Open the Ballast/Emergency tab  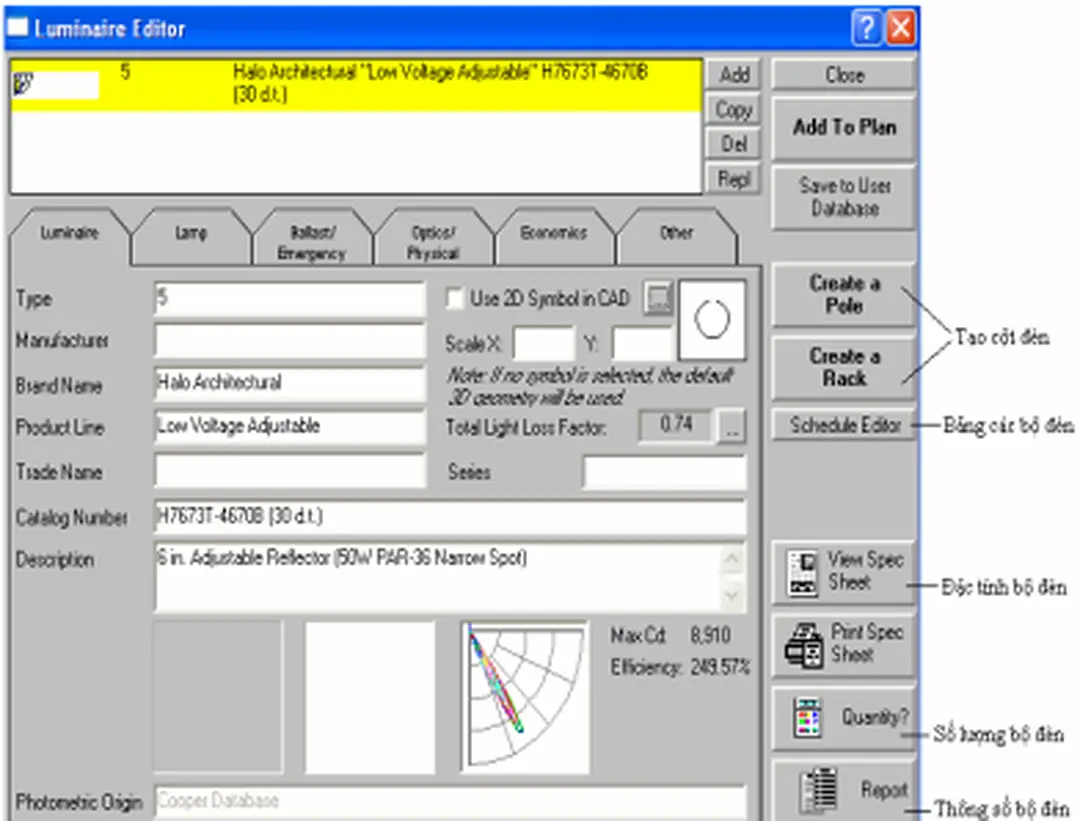pyautogui.click(x=310, y=242)
